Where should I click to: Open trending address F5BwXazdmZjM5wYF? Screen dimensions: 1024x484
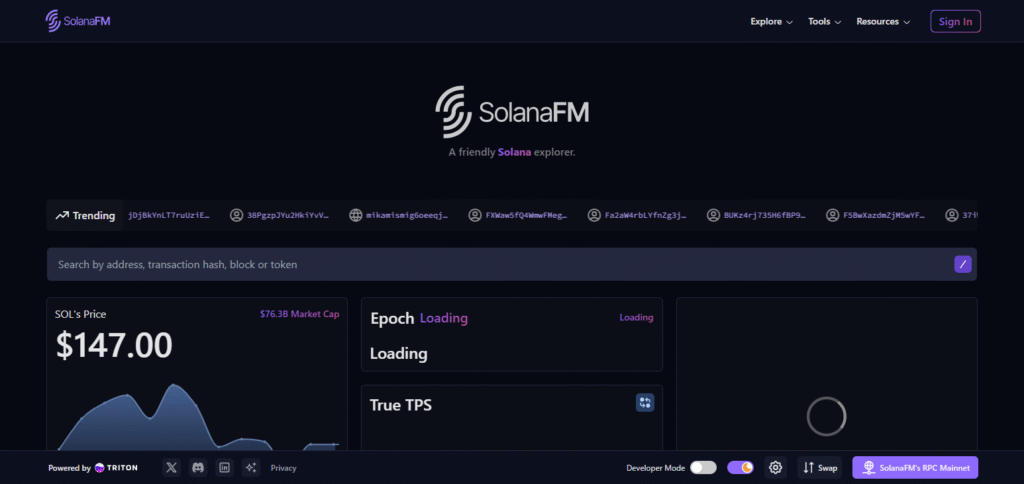point(884,215)
